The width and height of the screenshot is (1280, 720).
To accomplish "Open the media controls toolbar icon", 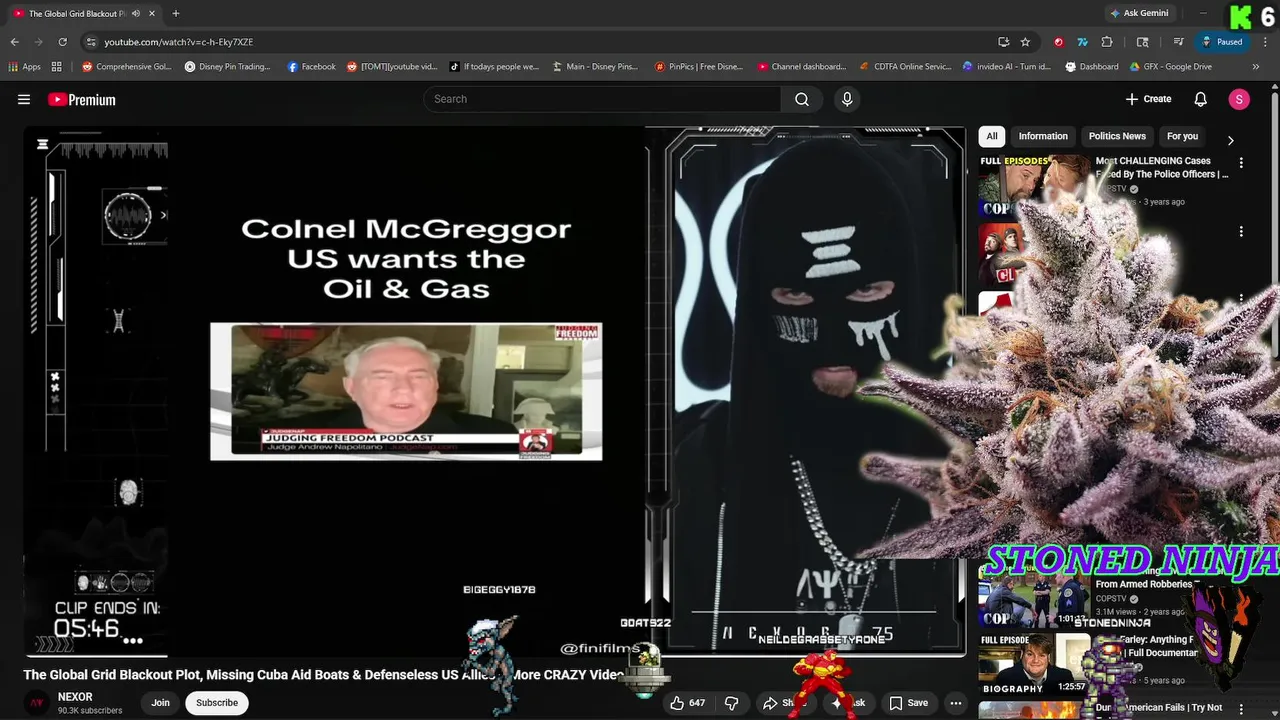I will click(x=1179, y=42).
